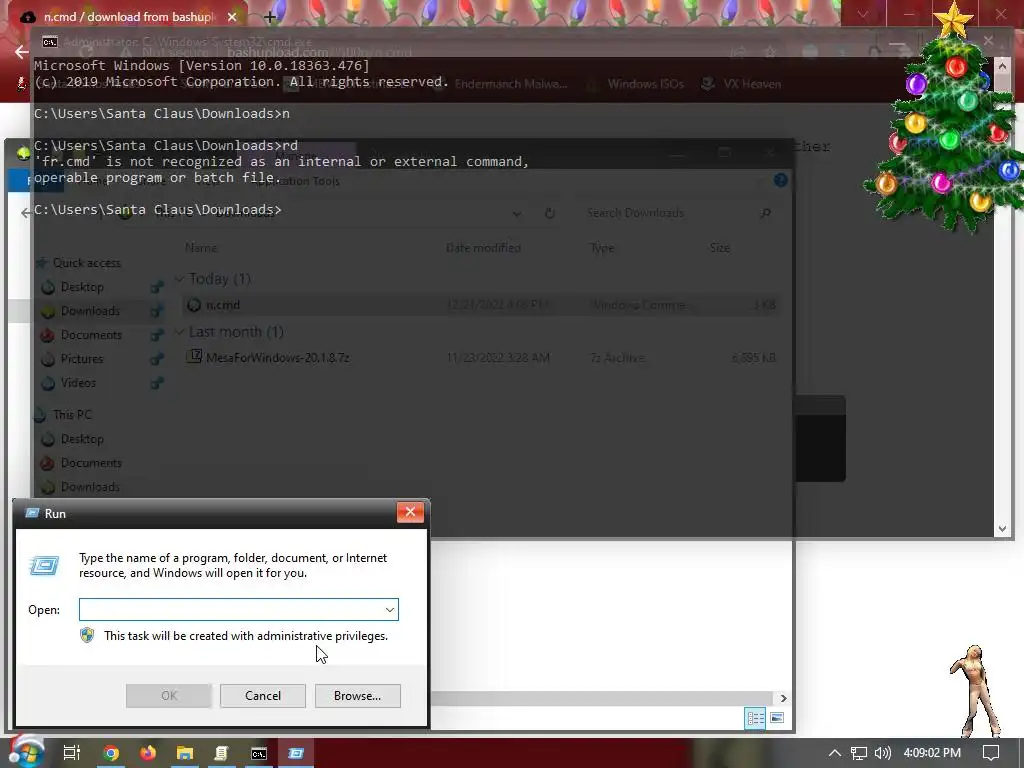This screenshot has height=768, width=1024.
Task: Open the VX Heaven bookmark
Action: tap(741, 84)
